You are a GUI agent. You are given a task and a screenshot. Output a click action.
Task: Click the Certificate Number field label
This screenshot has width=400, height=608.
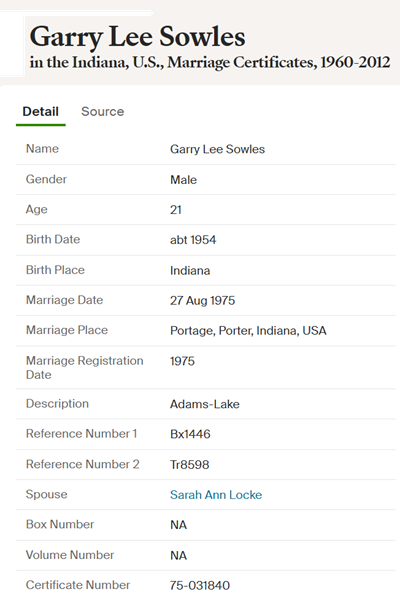[78, 585]
